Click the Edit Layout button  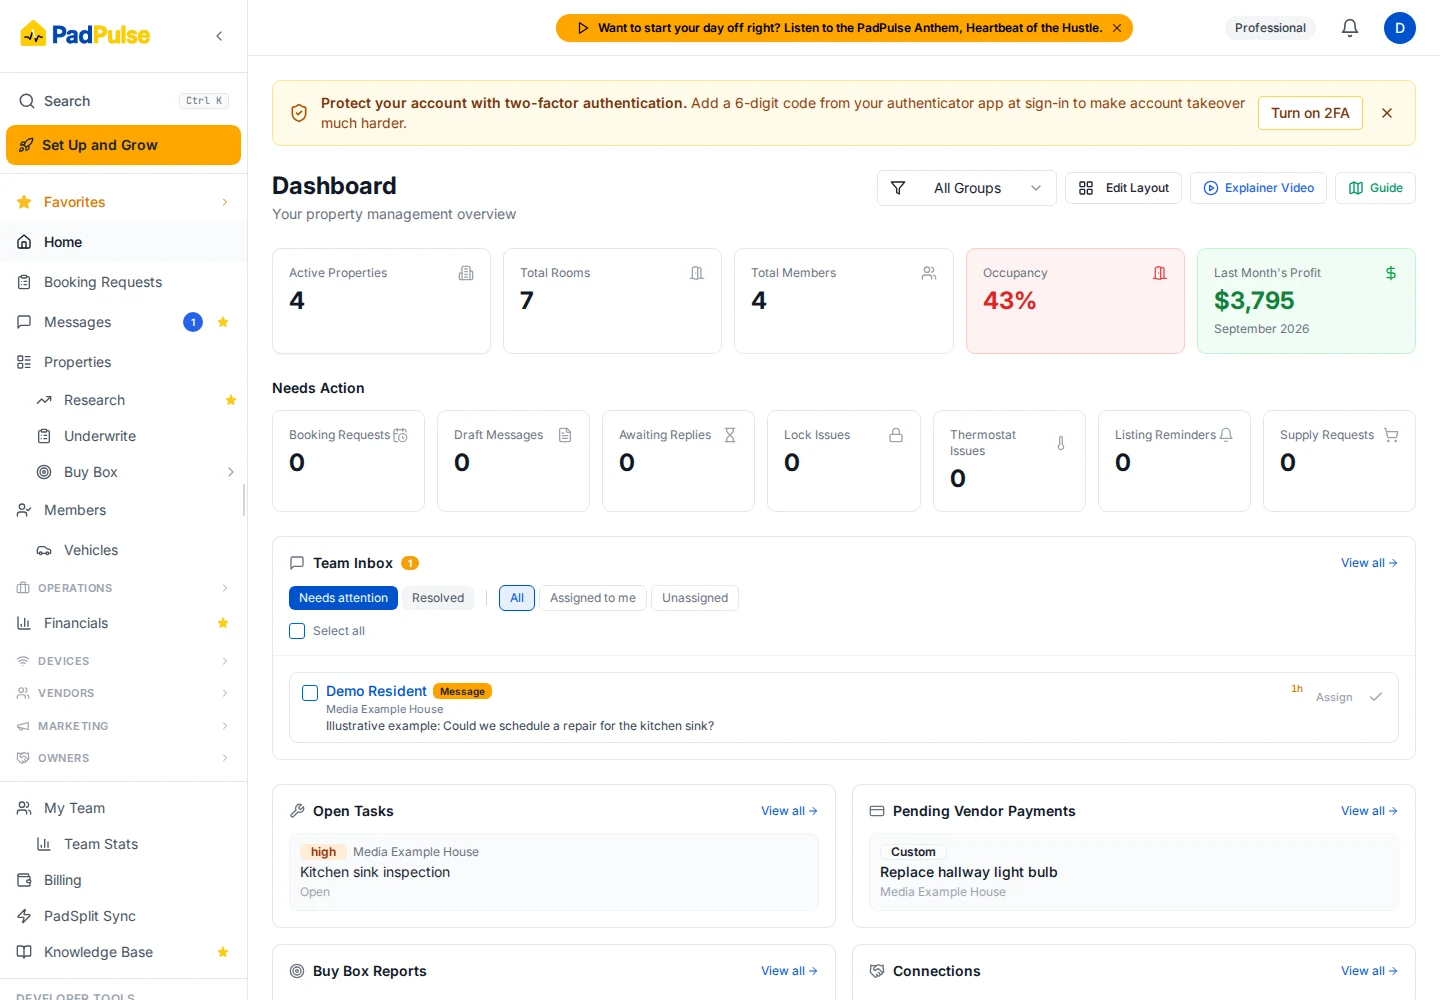click(x=1123, y=188)
